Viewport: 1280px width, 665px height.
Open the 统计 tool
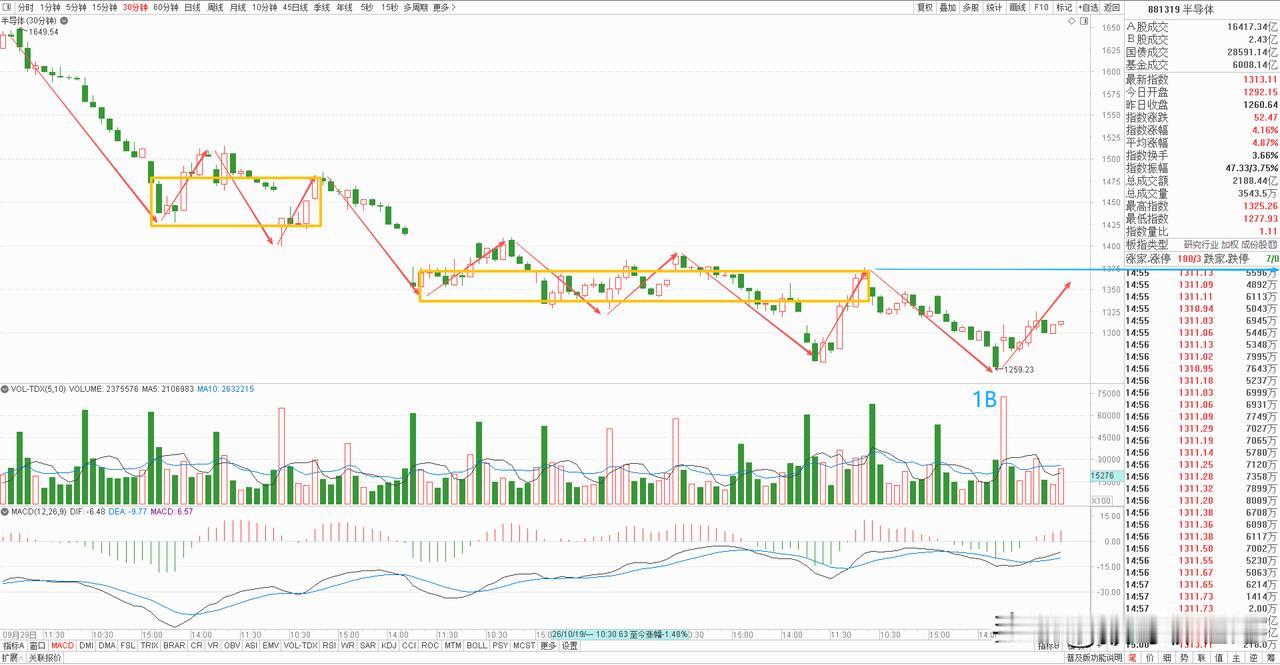click(x=994, y=7)
